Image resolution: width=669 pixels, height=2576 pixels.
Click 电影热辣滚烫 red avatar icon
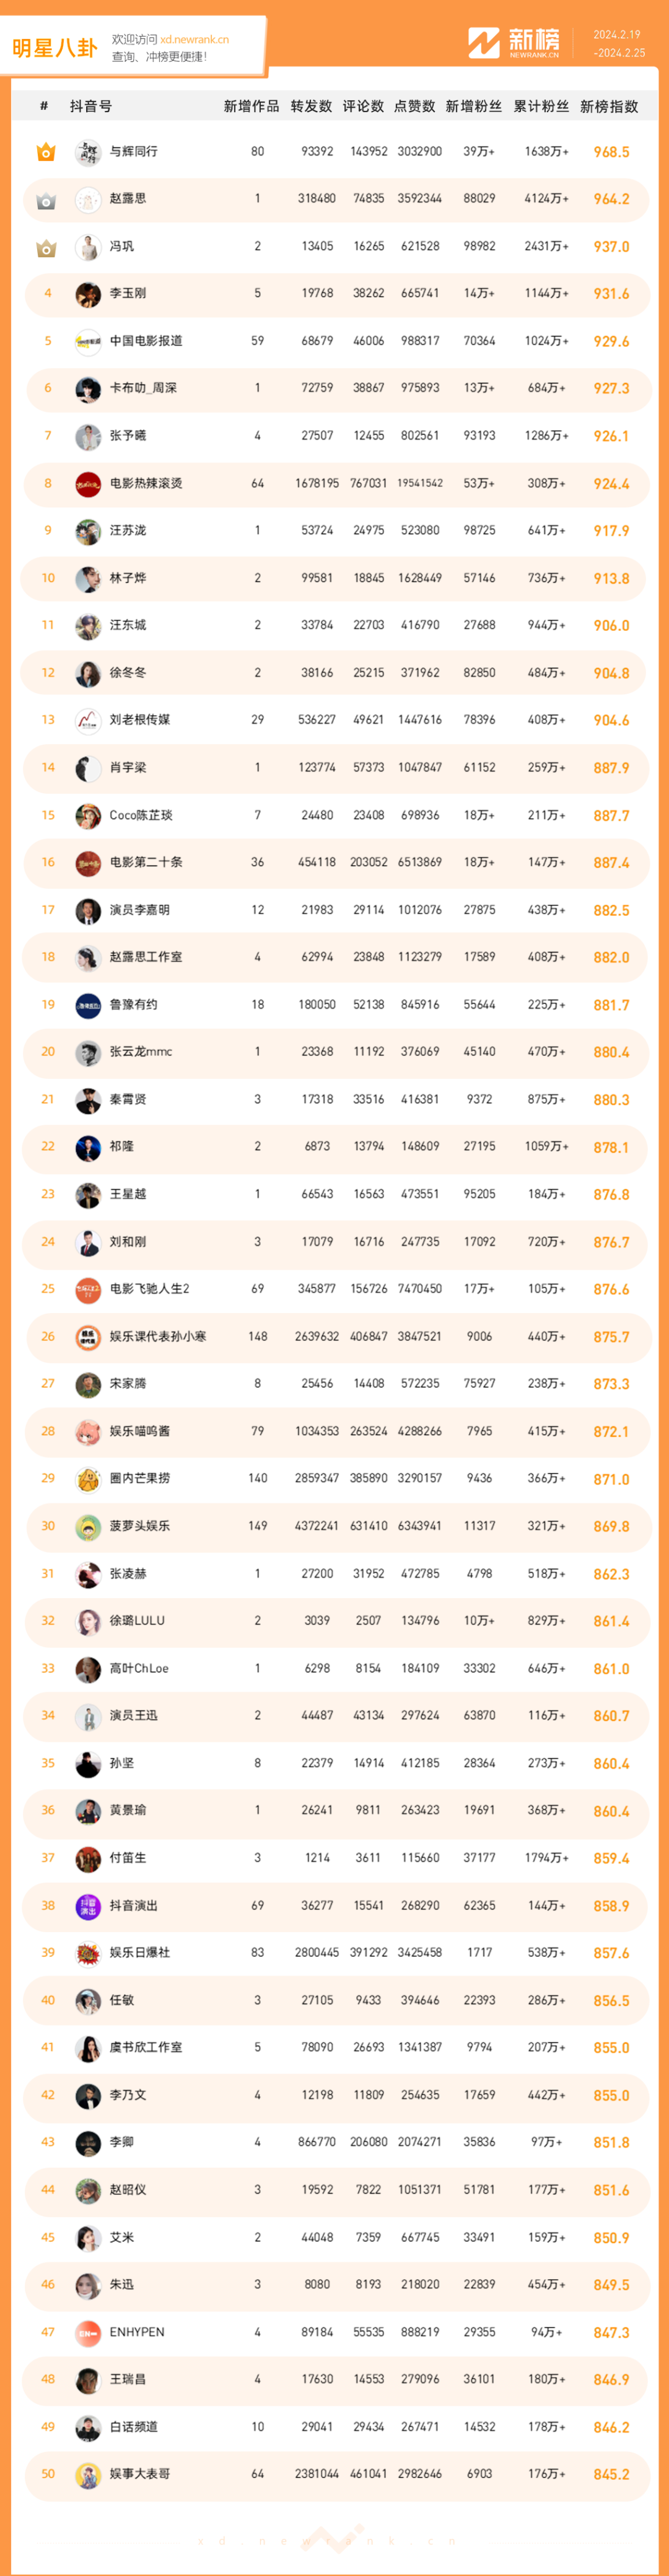pos(88,484)
